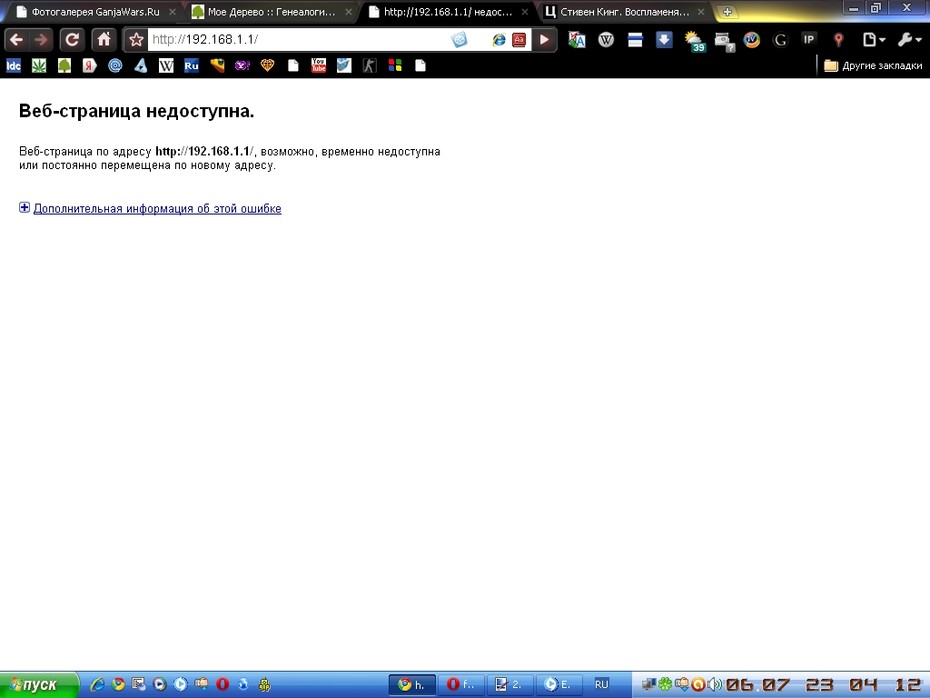This screenshot has width=930, height=698.
Task: Open the browser home page
Action: (x=104, y=40)
